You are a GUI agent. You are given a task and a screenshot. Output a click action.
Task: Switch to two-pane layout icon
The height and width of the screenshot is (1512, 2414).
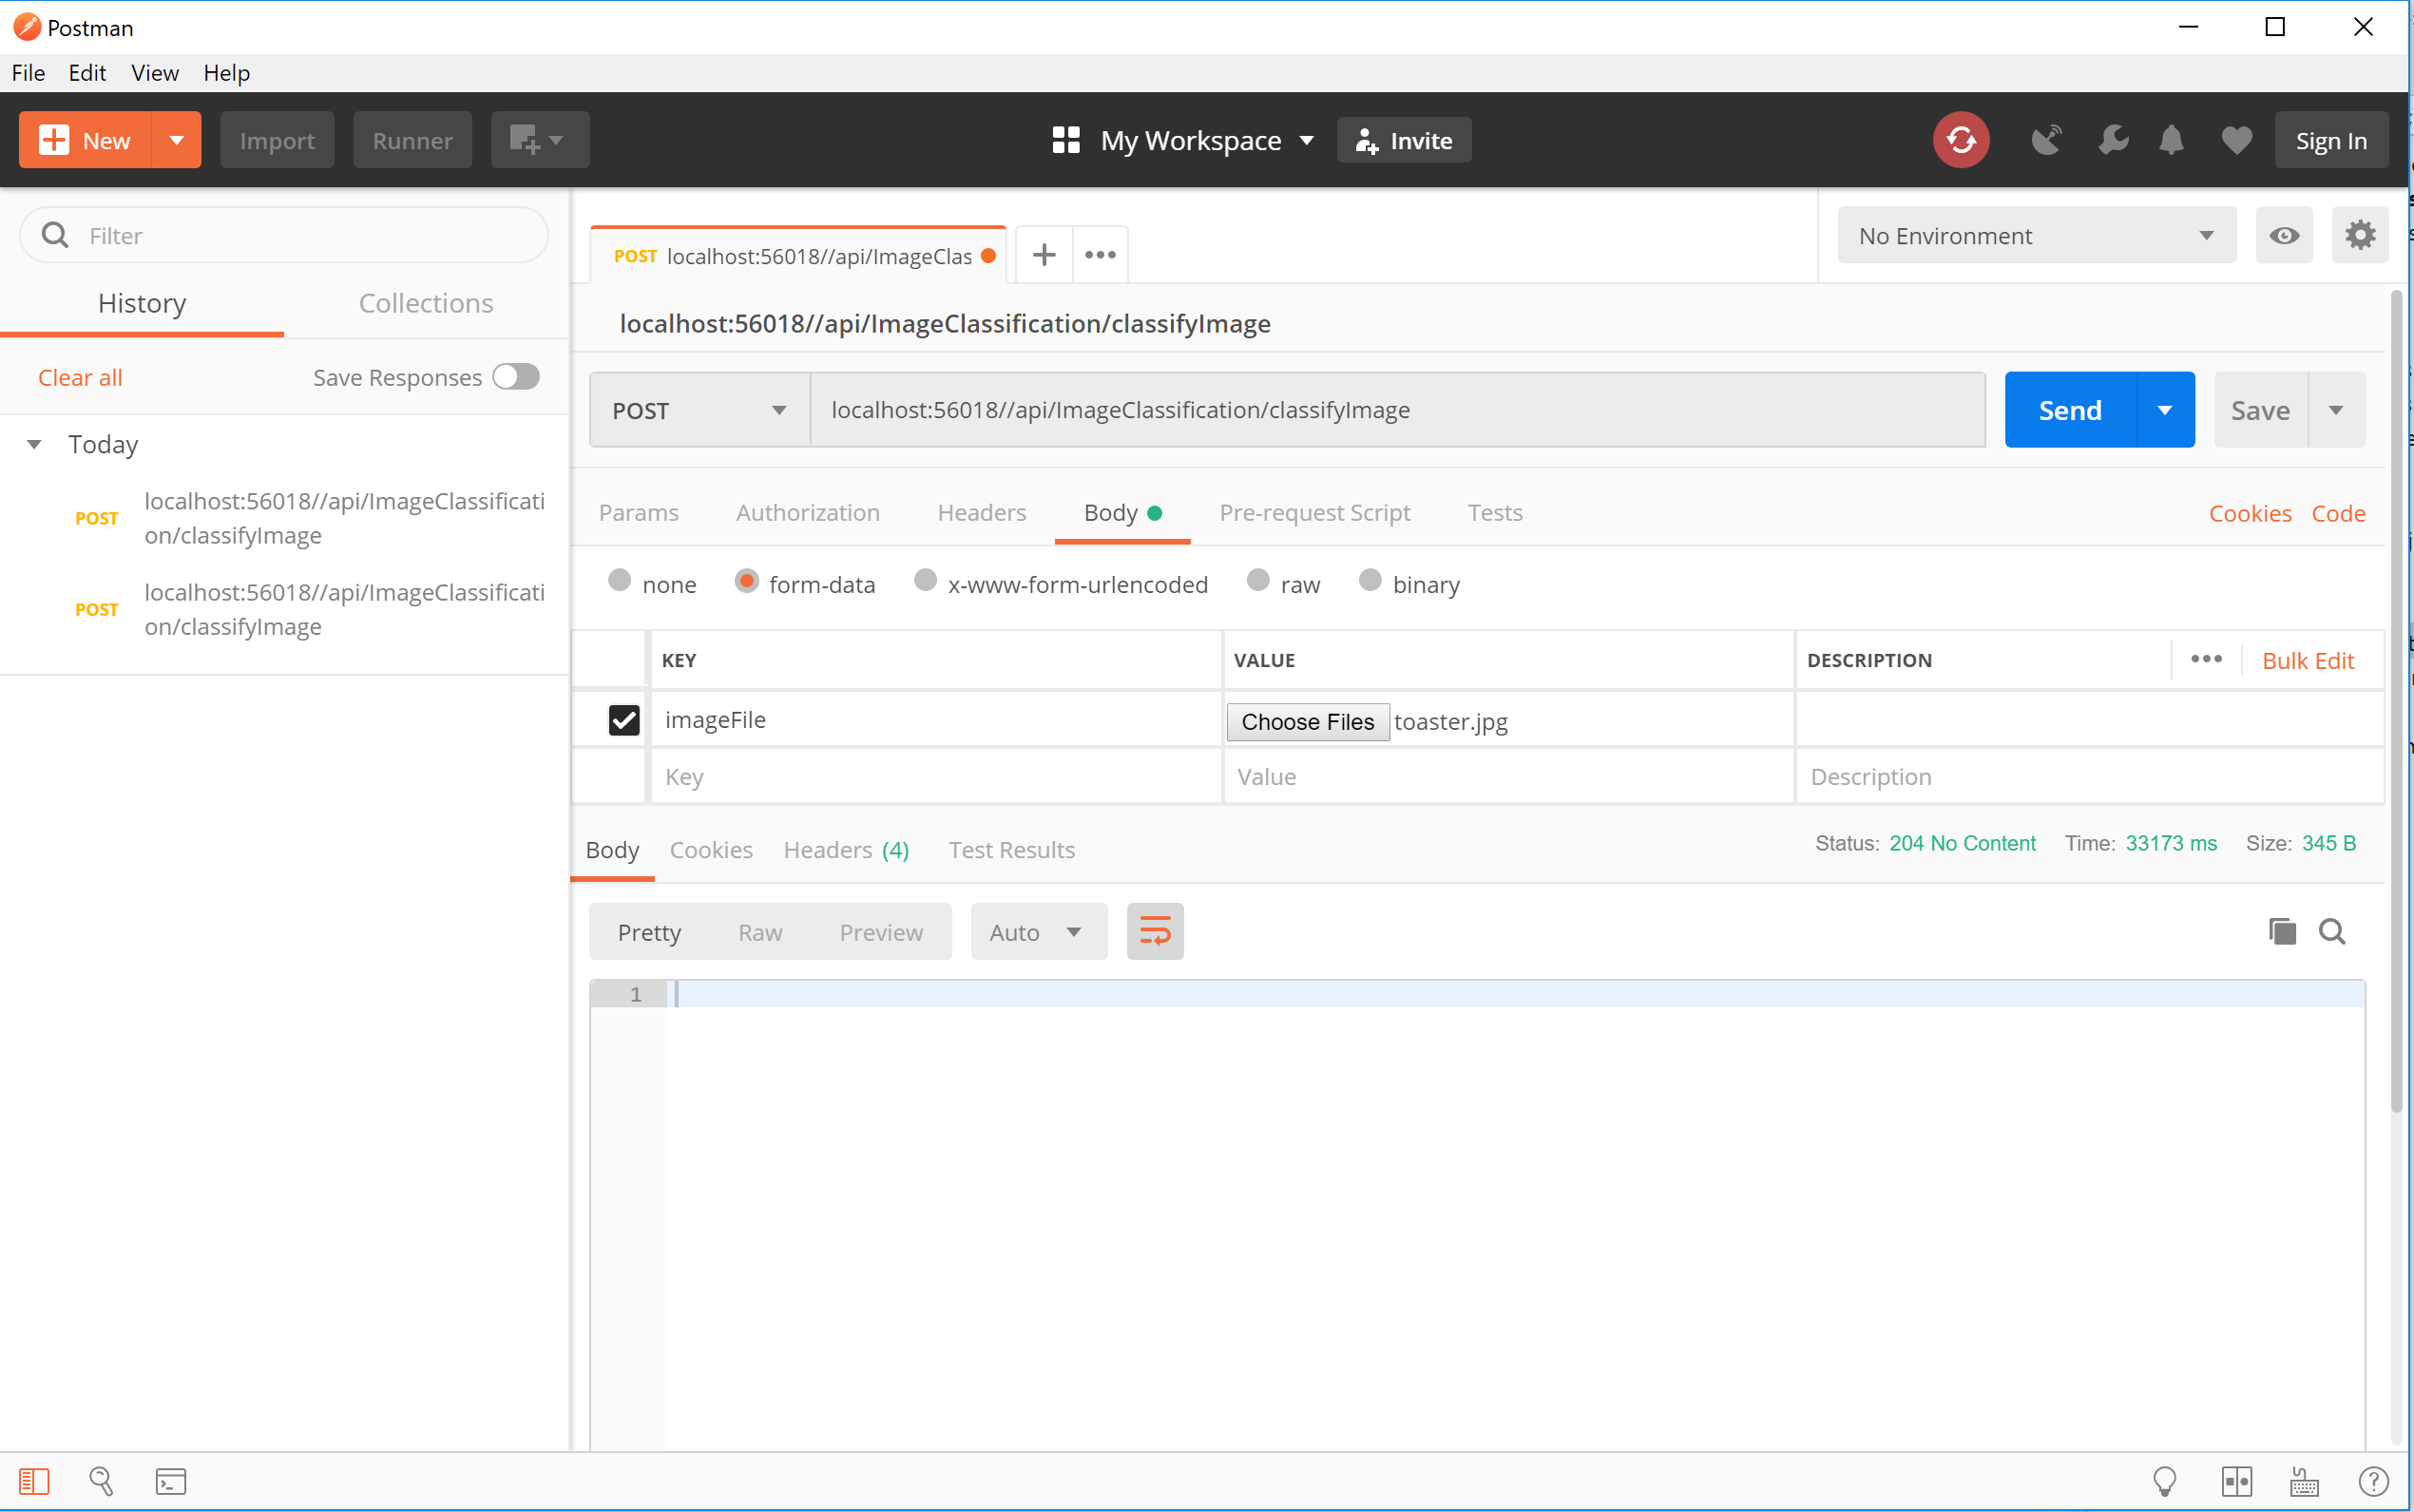[x=2236, y=1481]
